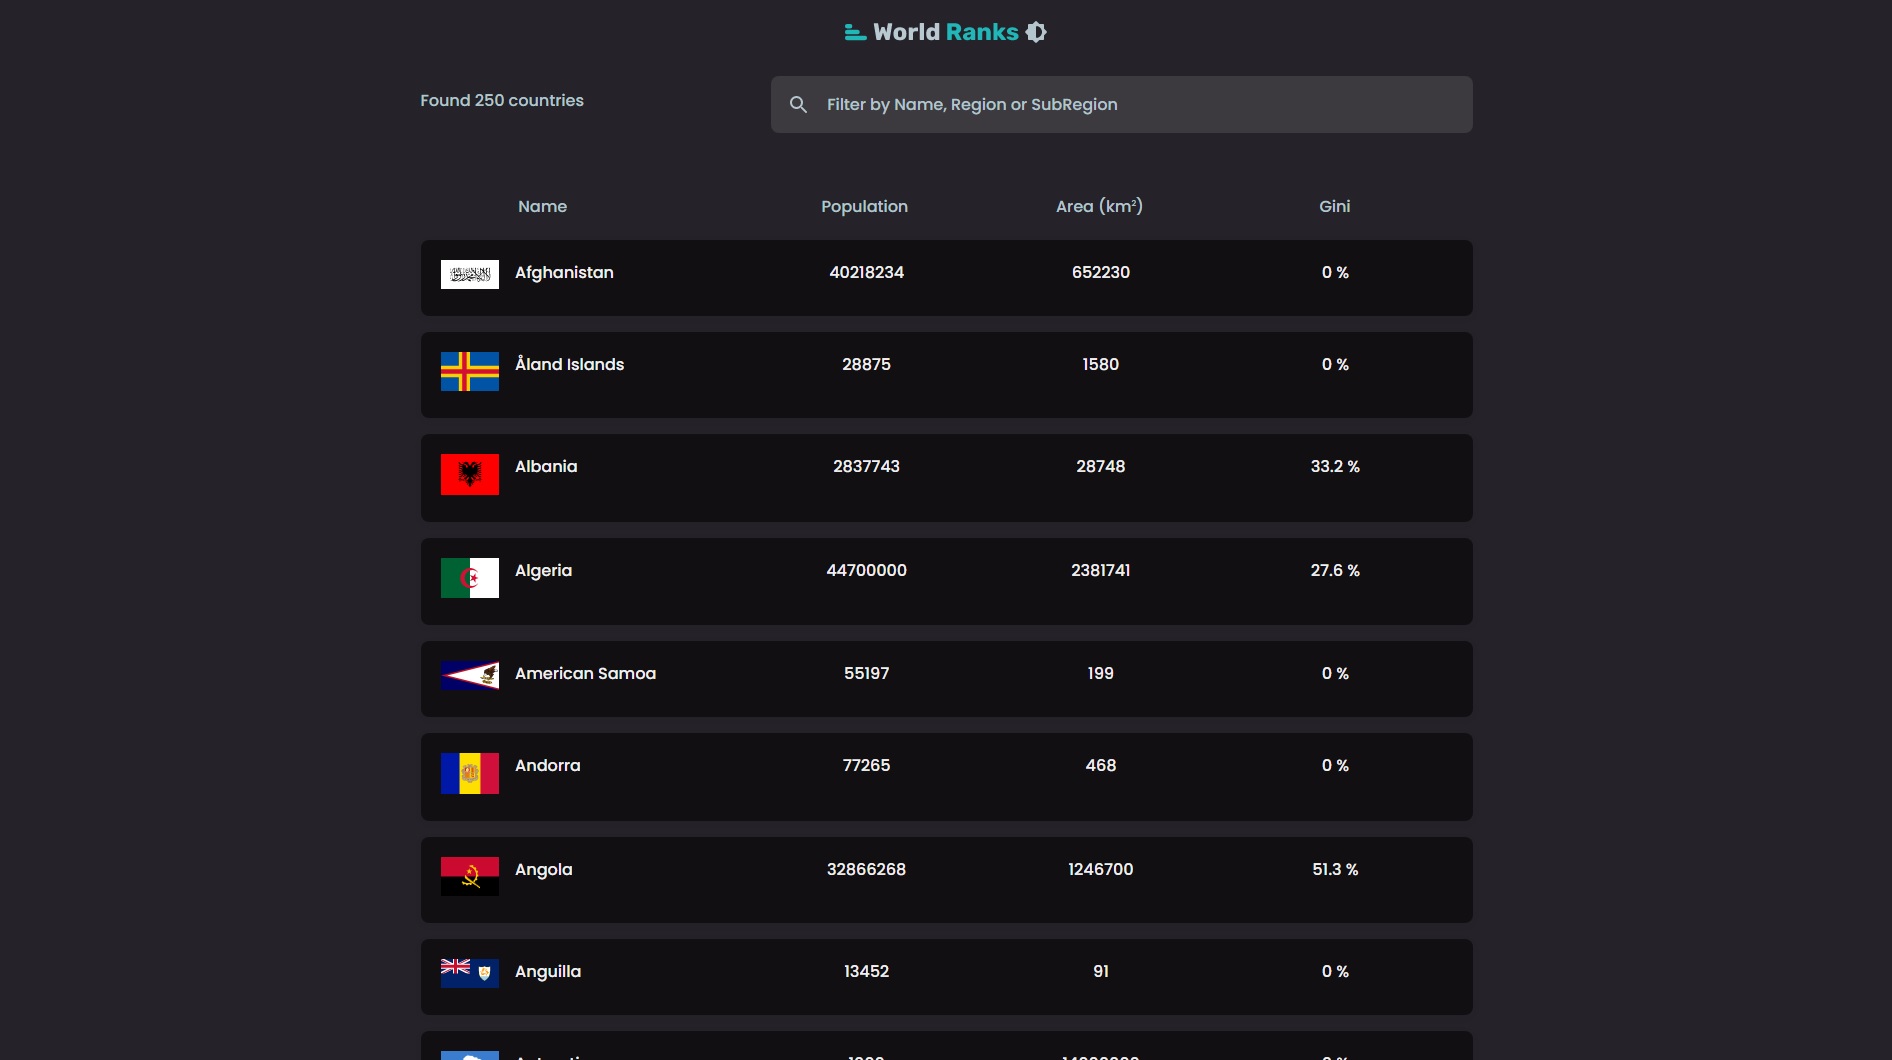Viewport: 1892px width, 1060px height.
Task: Click the World Ranks logo icon
Action: click(x=854, y=33)
